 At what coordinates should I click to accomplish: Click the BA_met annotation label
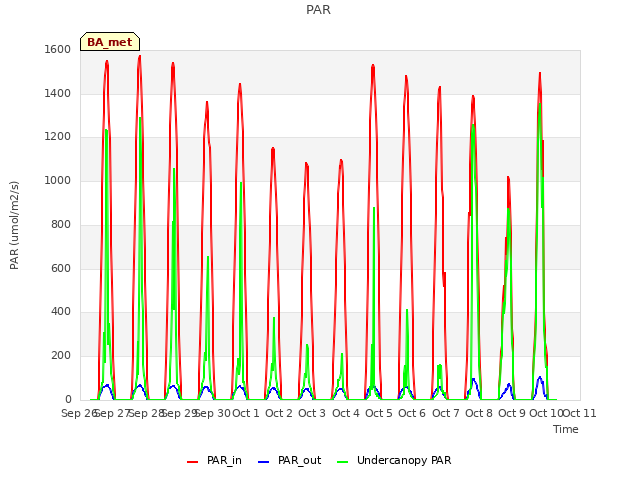[110, 42]
